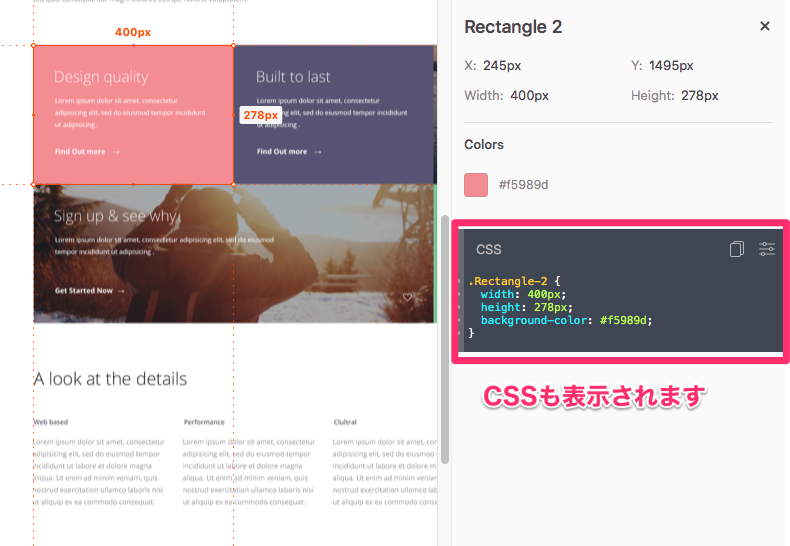Screen dimensions: 790x546
Task: Click the Get Started Now link
Action: [x=90, y=291]
